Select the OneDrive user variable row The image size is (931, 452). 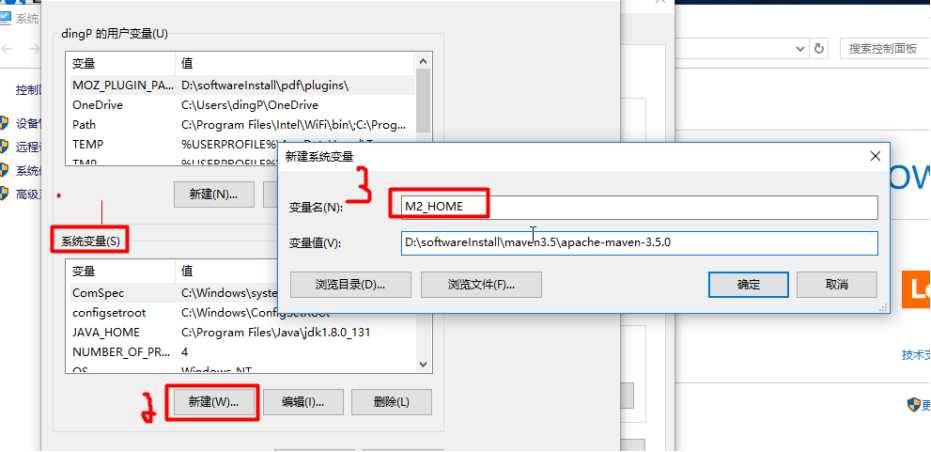(x=241, y=105)
